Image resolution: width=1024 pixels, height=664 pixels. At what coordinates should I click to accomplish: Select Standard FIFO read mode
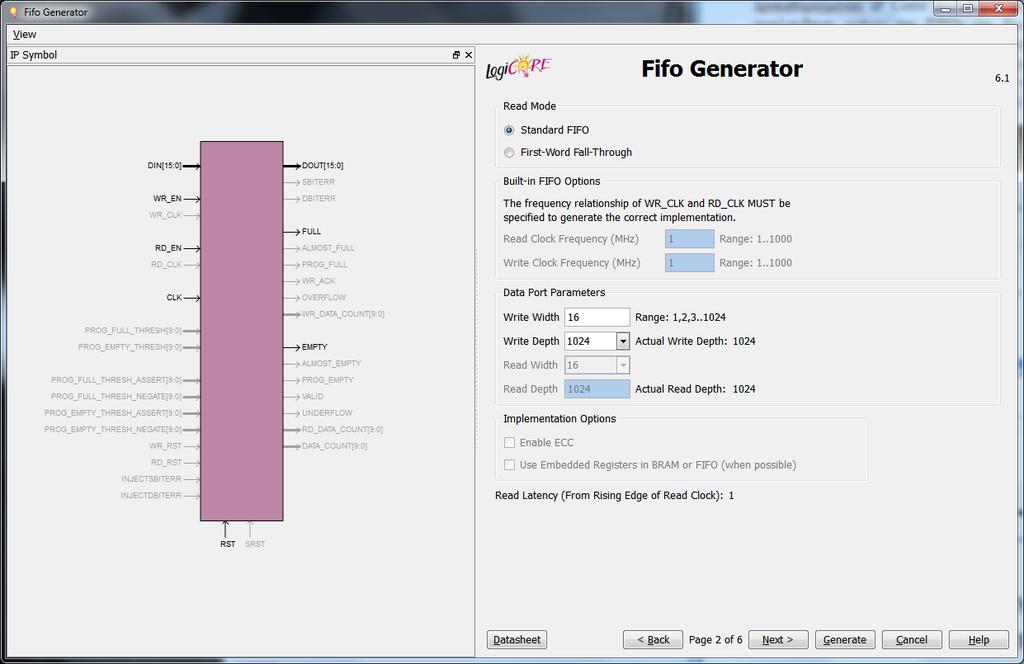[509, 130]
